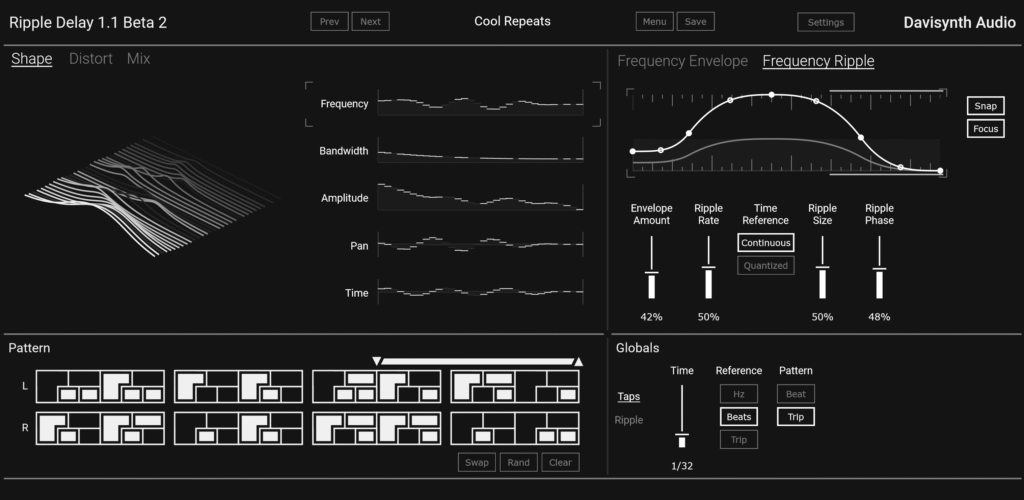Open the preset name Cool Repeats
The image size is (1024, 500).
pyautogui.click(x=512, y=21)
